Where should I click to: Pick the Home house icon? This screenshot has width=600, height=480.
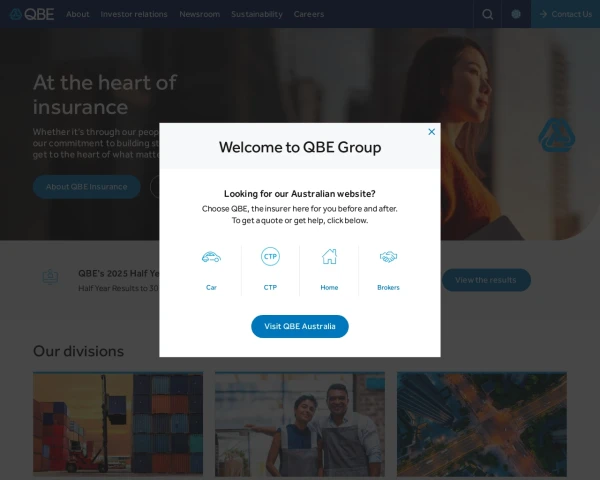329,256
